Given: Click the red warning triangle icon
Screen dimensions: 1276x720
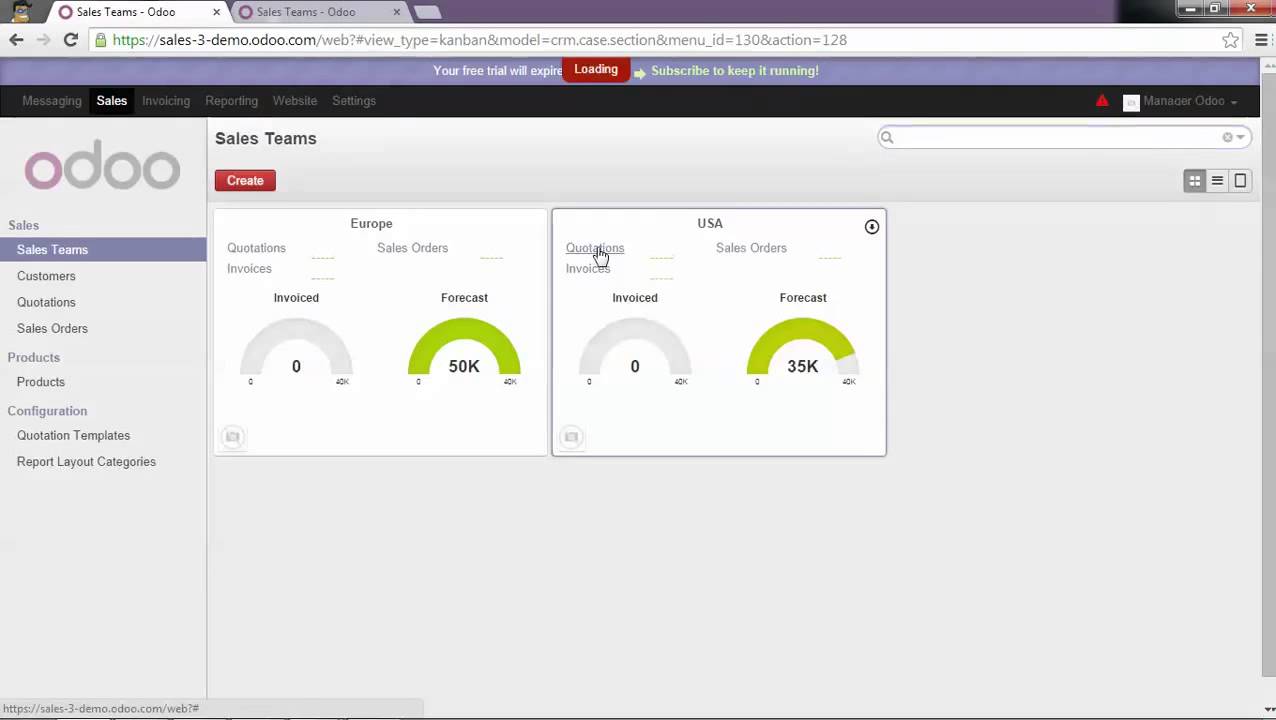Looking at the screenshot, I should pos(1102,101).
